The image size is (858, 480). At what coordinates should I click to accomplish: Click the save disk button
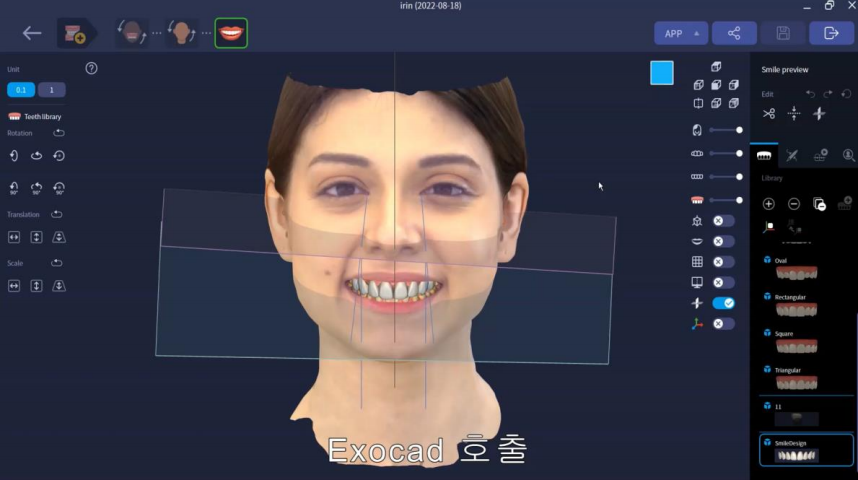783,33
